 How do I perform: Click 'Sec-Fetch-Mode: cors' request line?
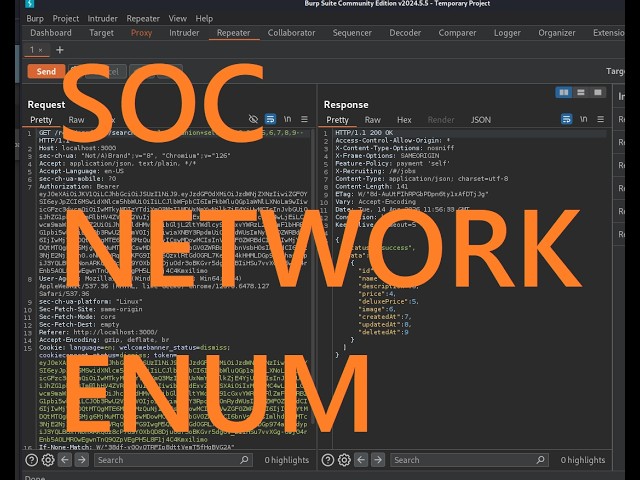click(x=77, y=317)
